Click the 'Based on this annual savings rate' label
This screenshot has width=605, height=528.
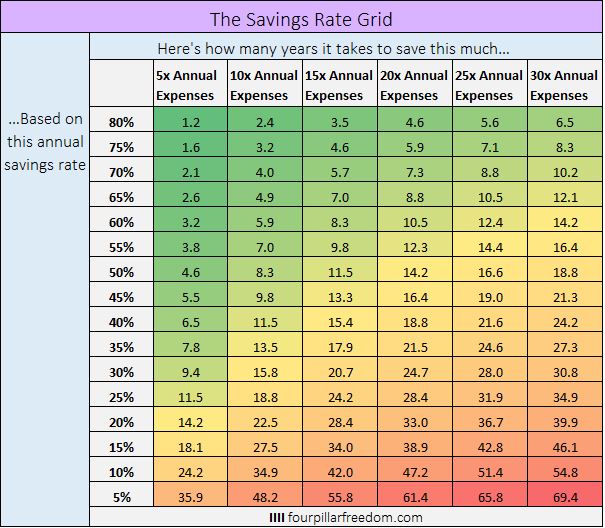click(45, 142)
